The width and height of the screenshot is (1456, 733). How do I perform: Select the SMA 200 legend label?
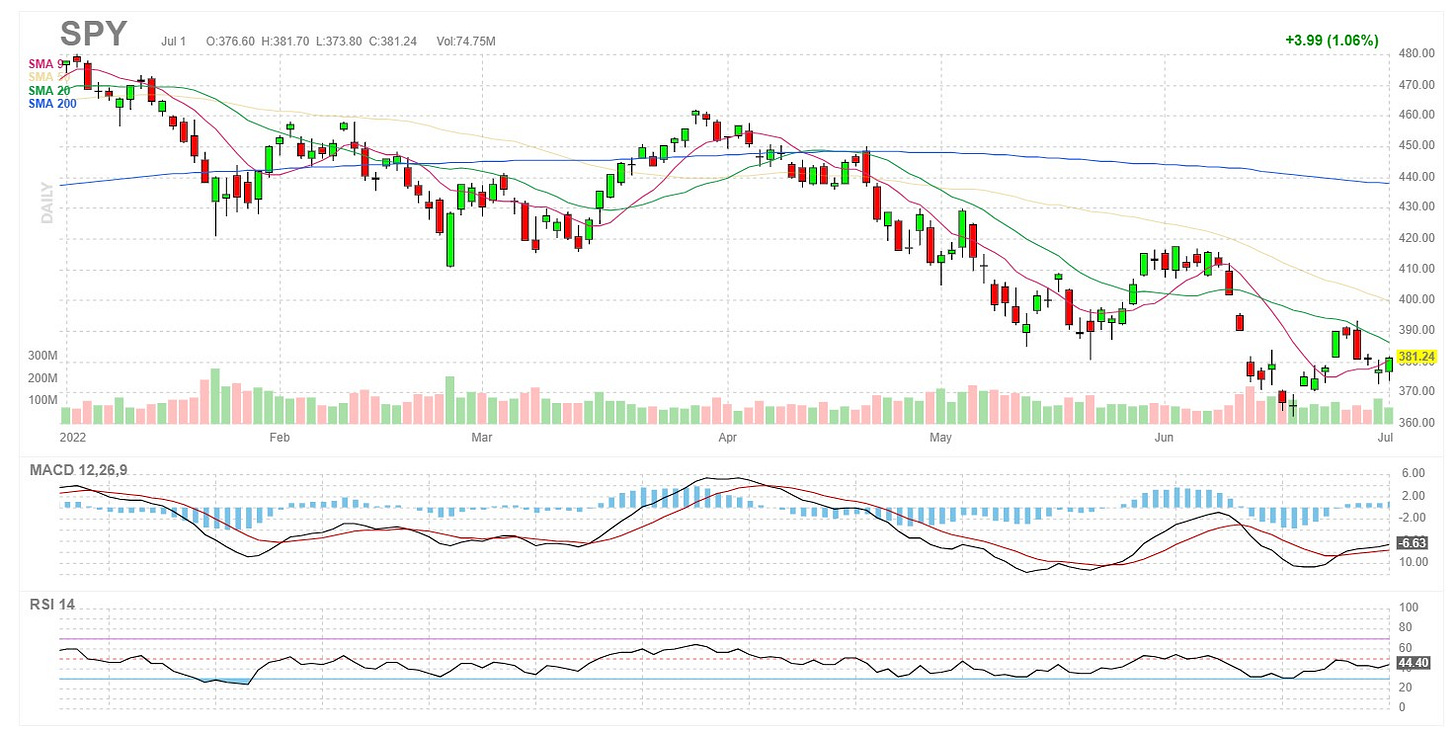click(53, 104)
